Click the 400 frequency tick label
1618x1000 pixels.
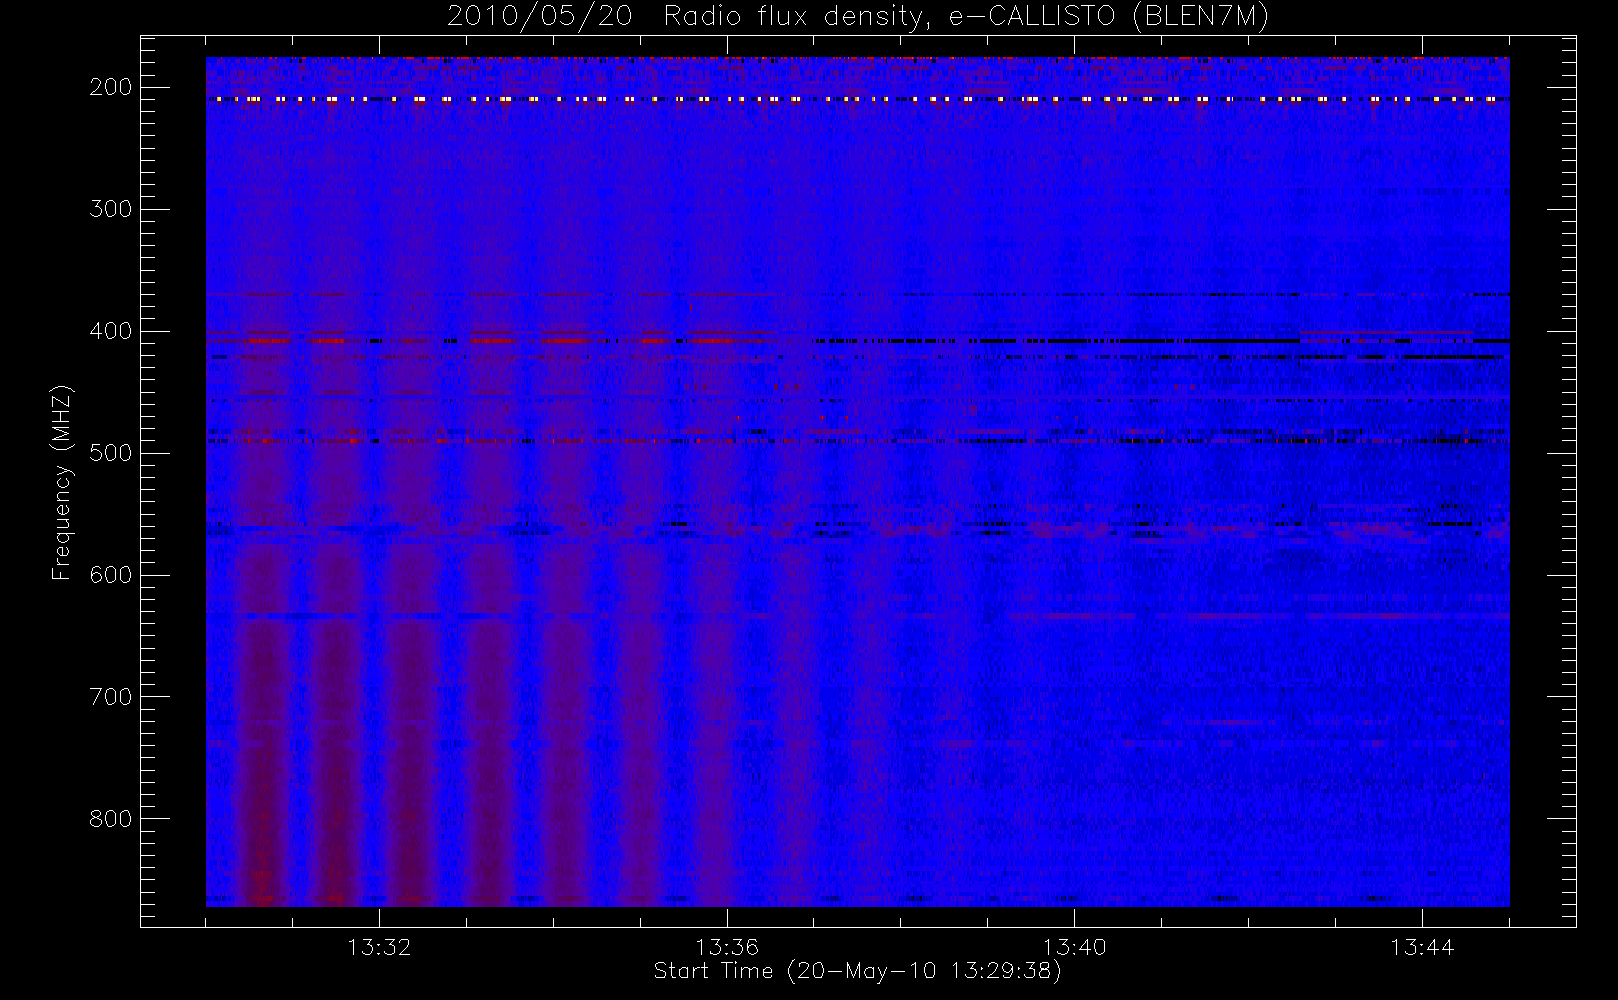coord(111,331)
